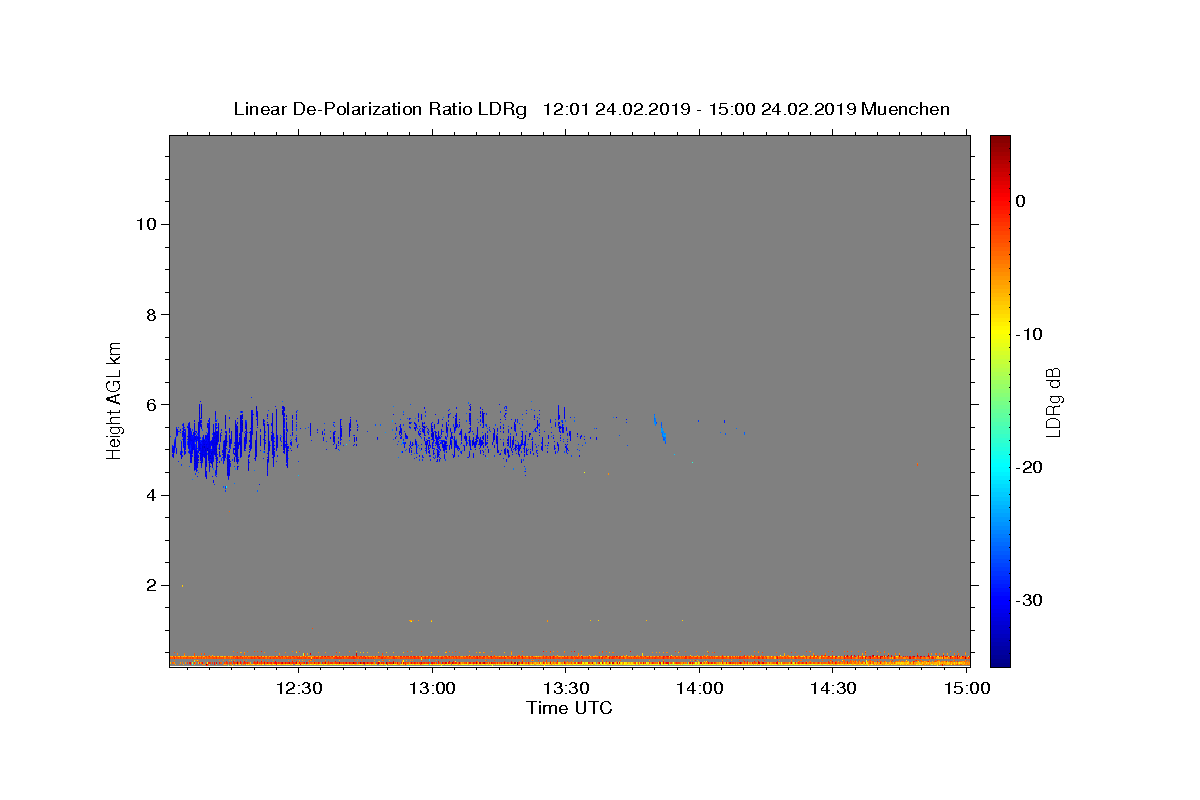1200x800 pixels.
Task: Click the height tick label 4
Action: tap(151, 495)
